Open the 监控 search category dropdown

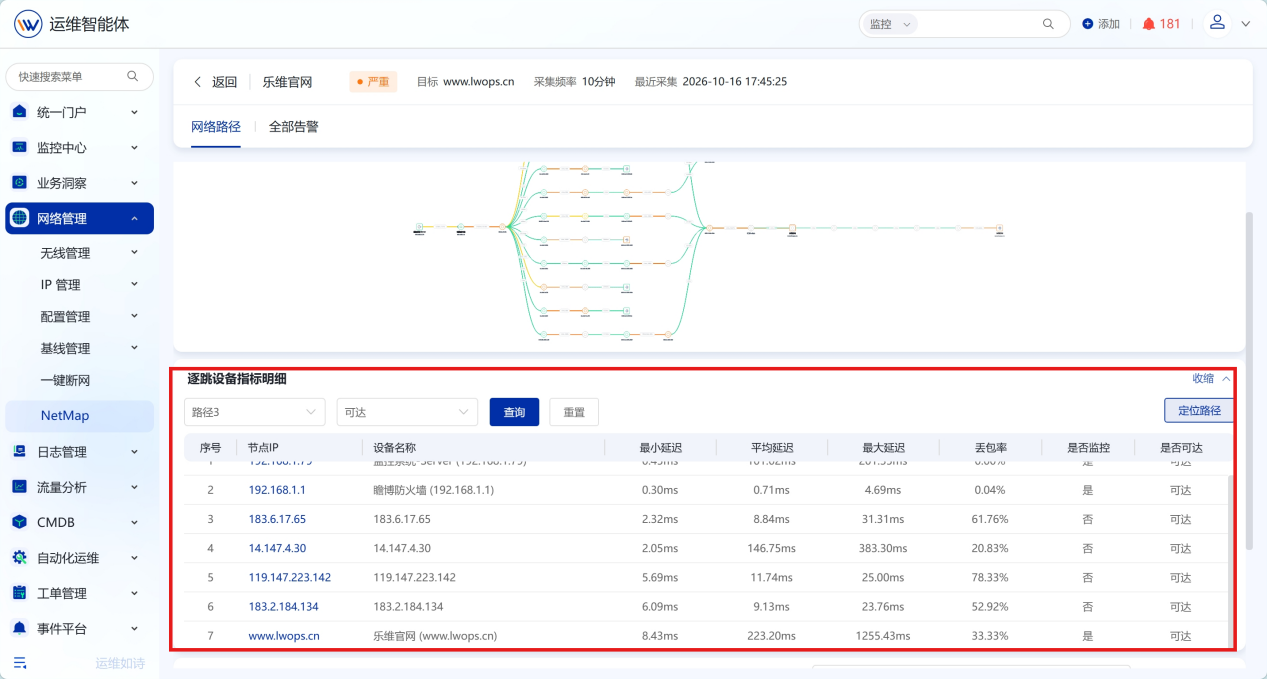pyautogui.click(x=890, y=24)
